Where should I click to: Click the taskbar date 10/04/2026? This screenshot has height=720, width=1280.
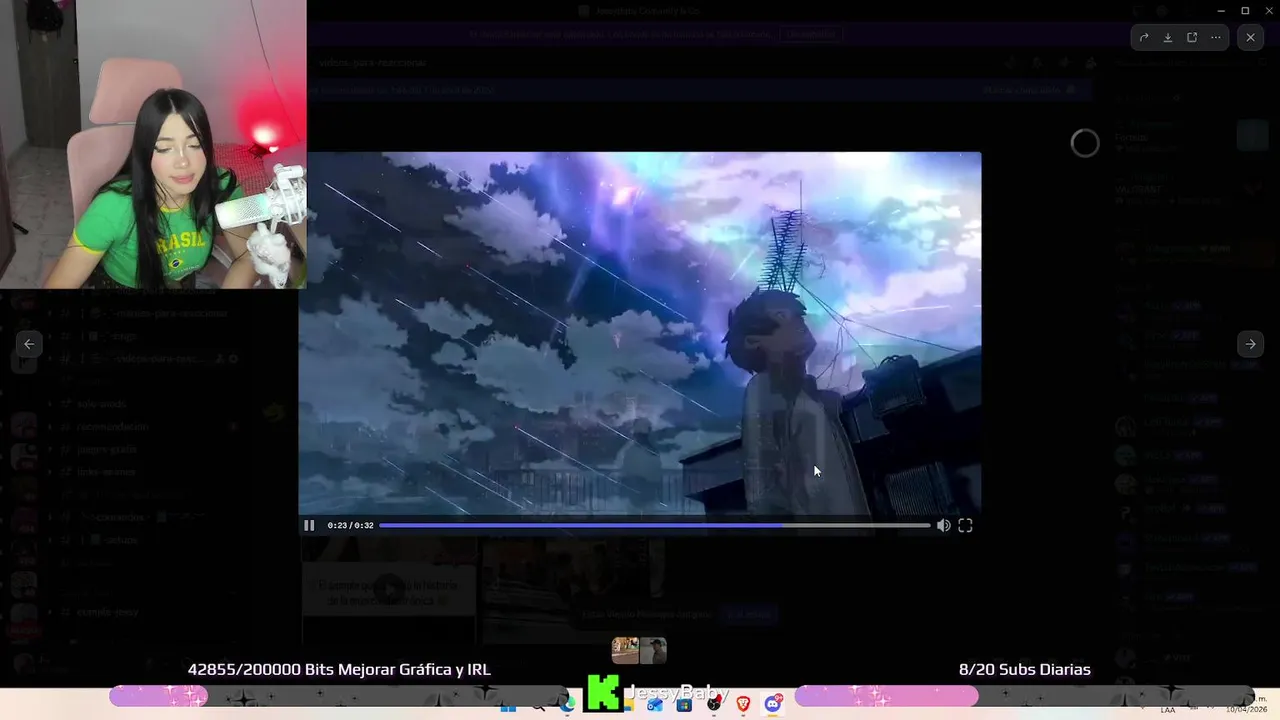tap(1249, 709)
